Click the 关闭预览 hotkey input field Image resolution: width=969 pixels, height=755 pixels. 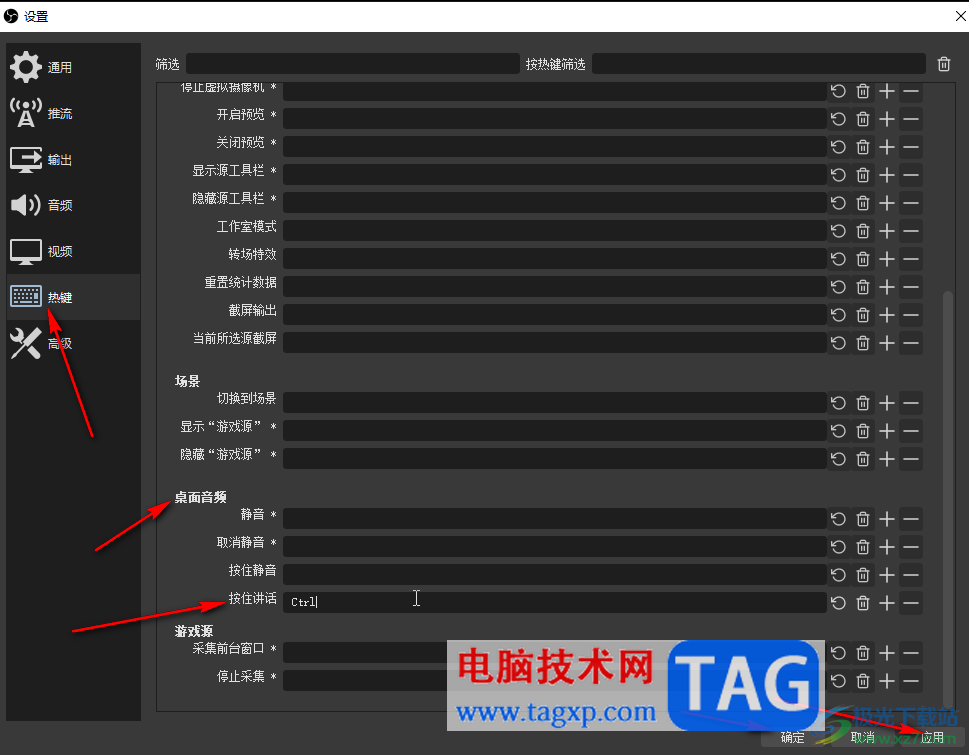554,147
